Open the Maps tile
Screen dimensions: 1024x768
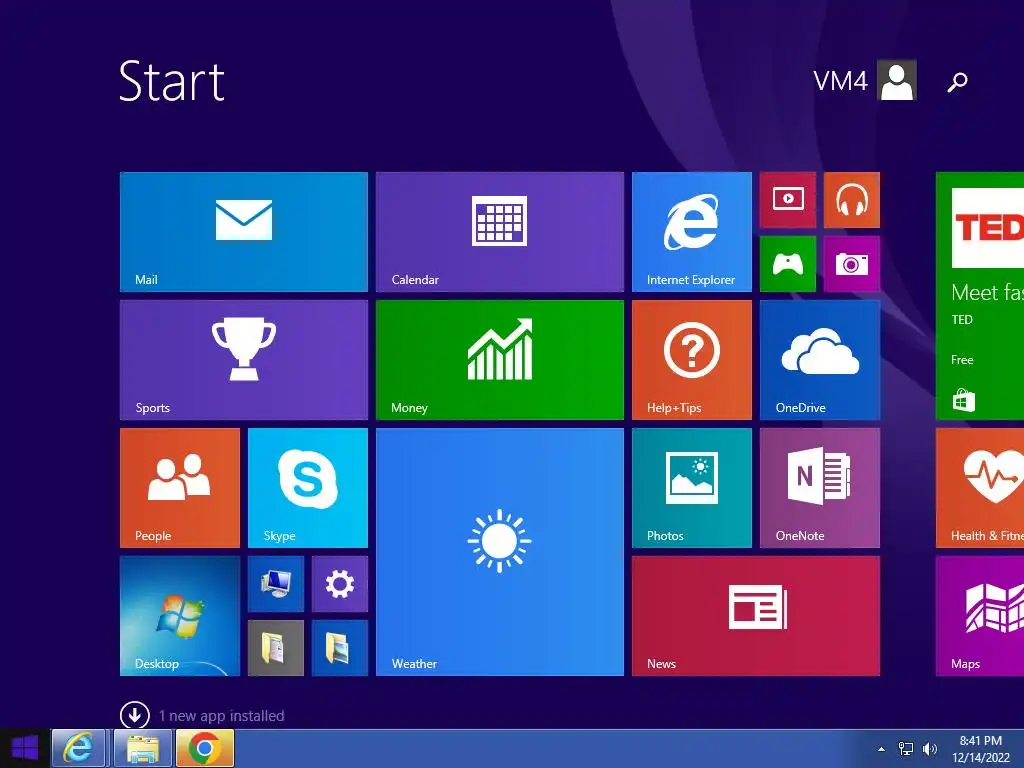point(980,616)
